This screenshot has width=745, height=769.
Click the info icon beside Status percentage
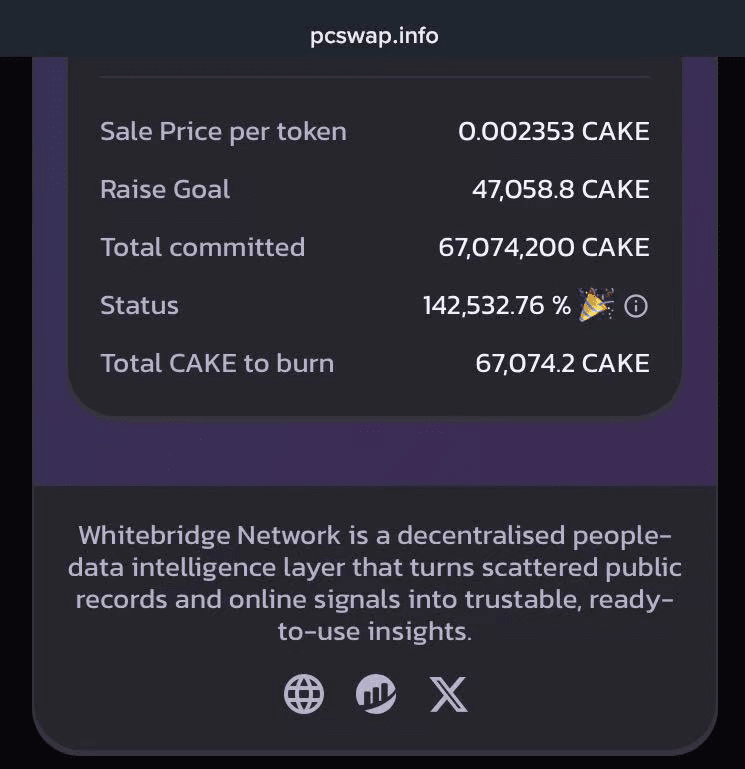[635, 306]
